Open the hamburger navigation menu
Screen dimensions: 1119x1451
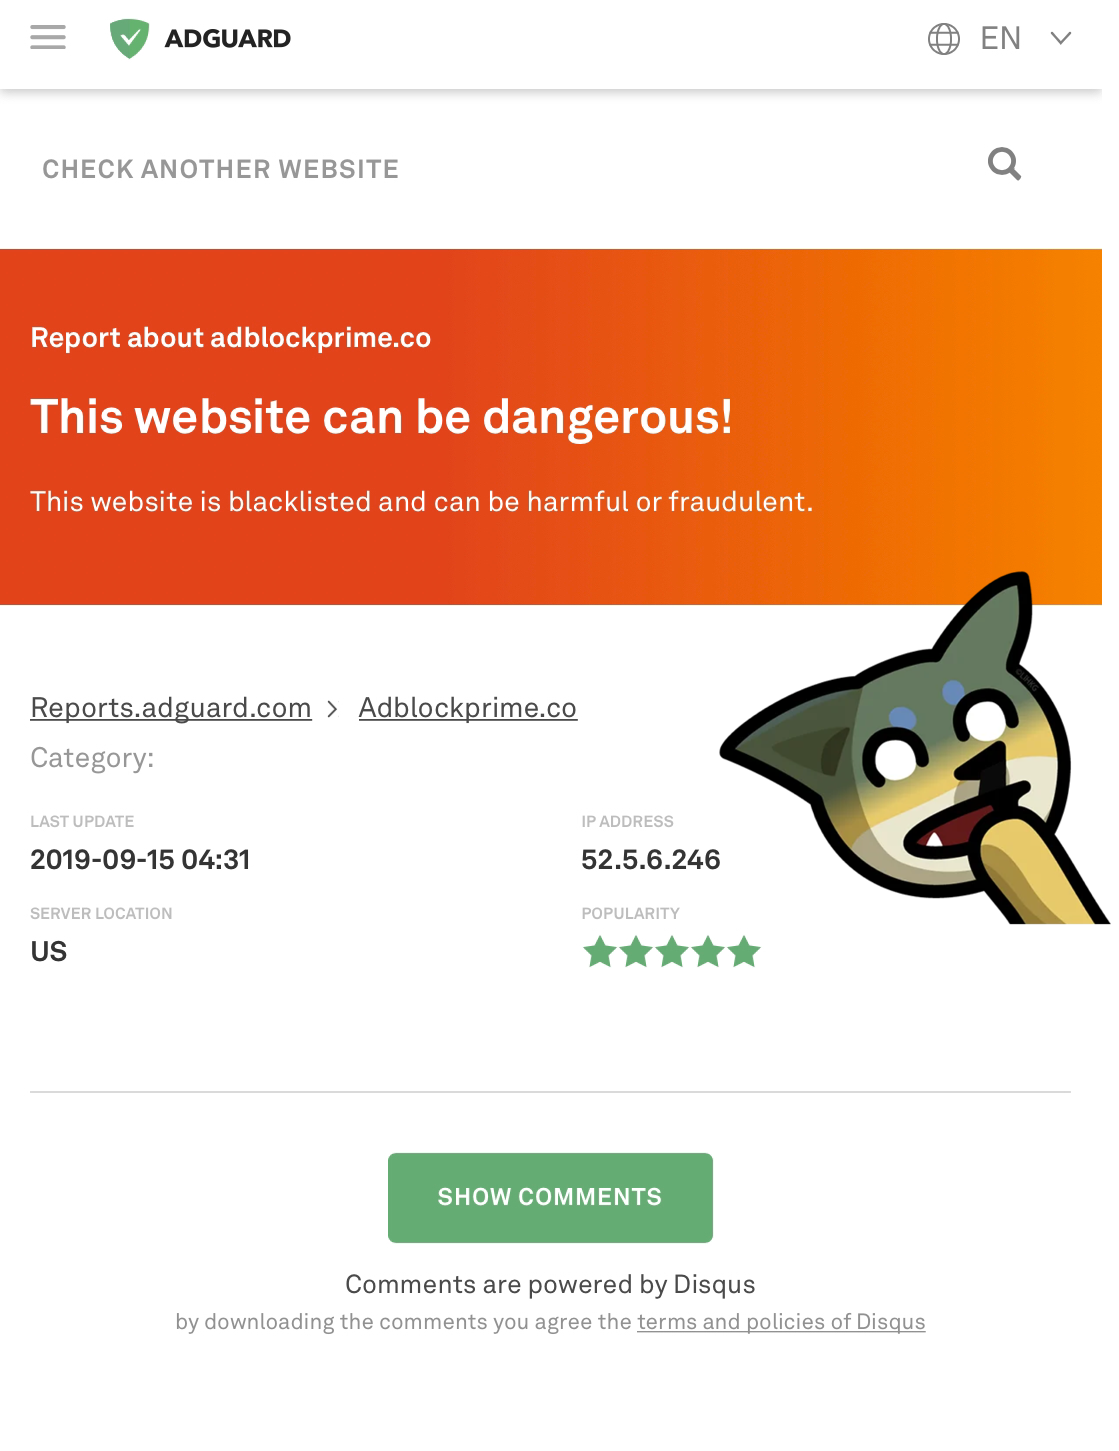tap(48, 38)
